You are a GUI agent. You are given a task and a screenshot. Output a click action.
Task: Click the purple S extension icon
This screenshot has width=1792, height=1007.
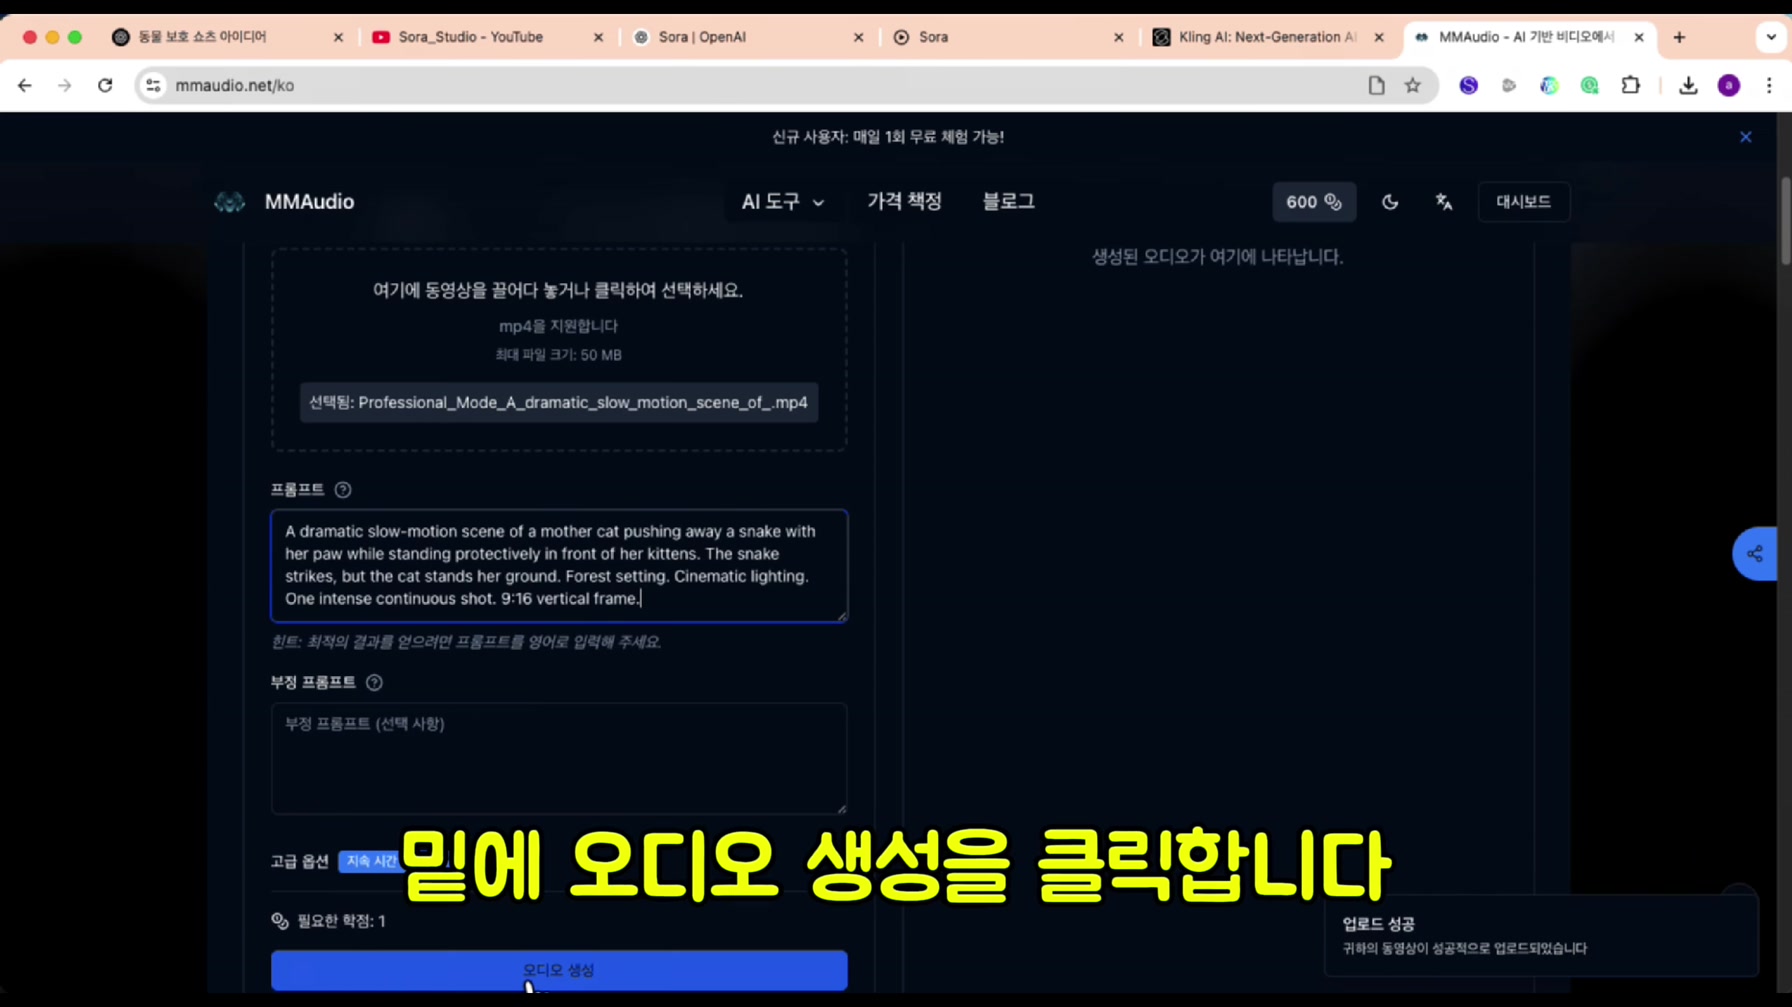pos(1468,86)
